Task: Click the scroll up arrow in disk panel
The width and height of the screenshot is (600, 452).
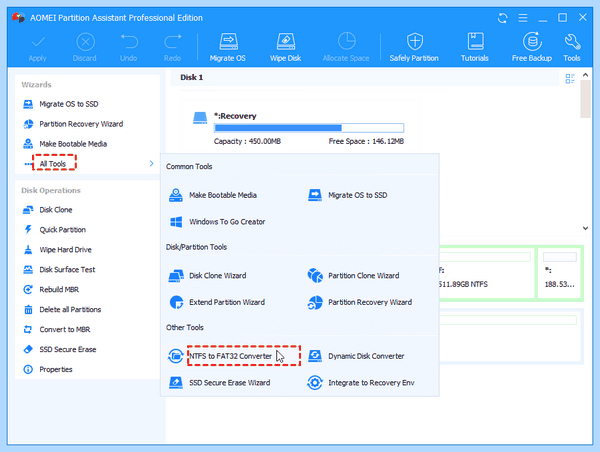Action: [585, 75]
